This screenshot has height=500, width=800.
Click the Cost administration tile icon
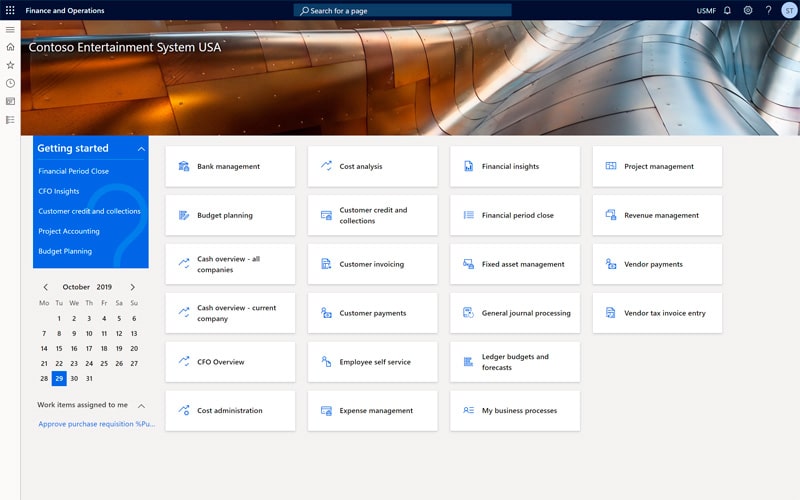point(184,410)
